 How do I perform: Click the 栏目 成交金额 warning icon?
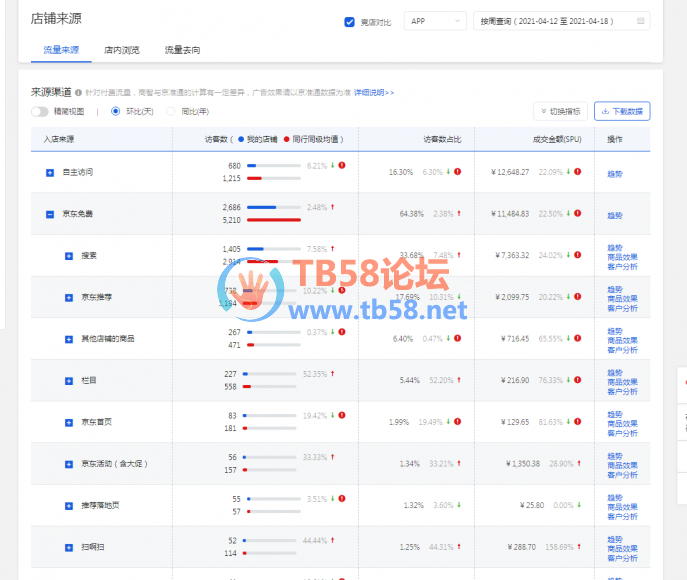(x=577, y=380)
